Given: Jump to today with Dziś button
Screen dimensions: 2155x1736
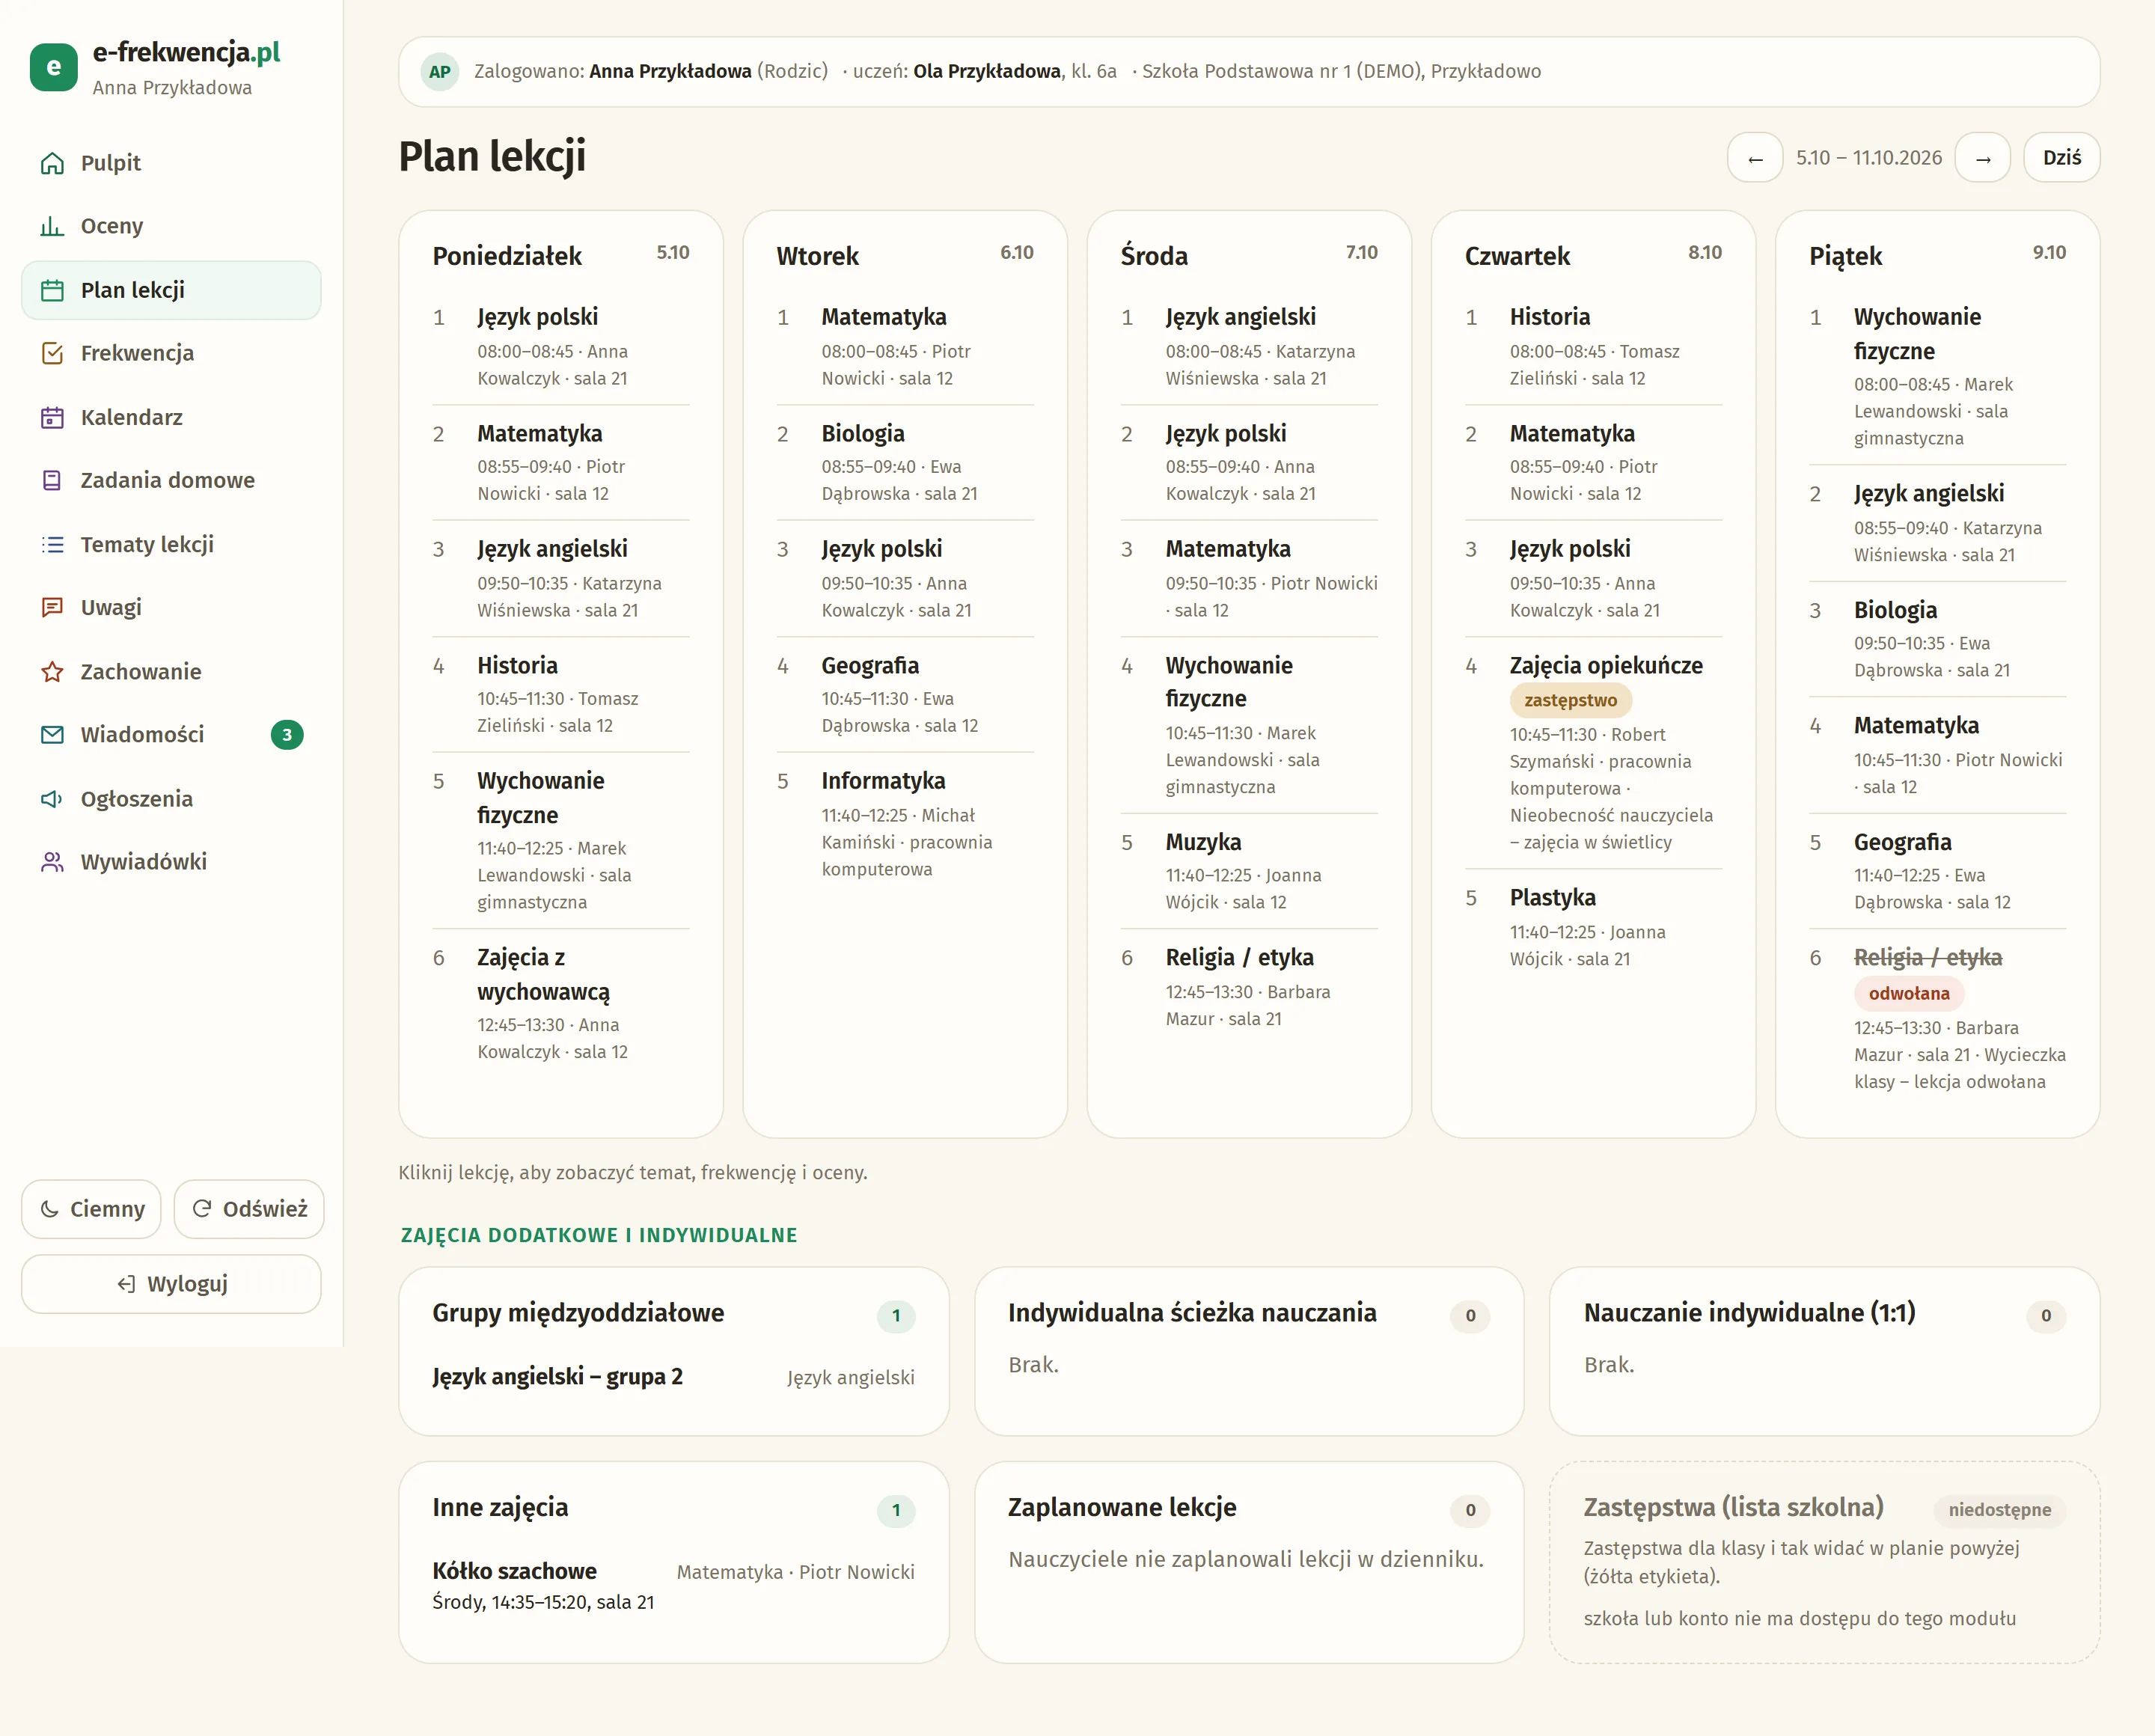Looking at the screenshot, I should click(x=2062, y=157).
